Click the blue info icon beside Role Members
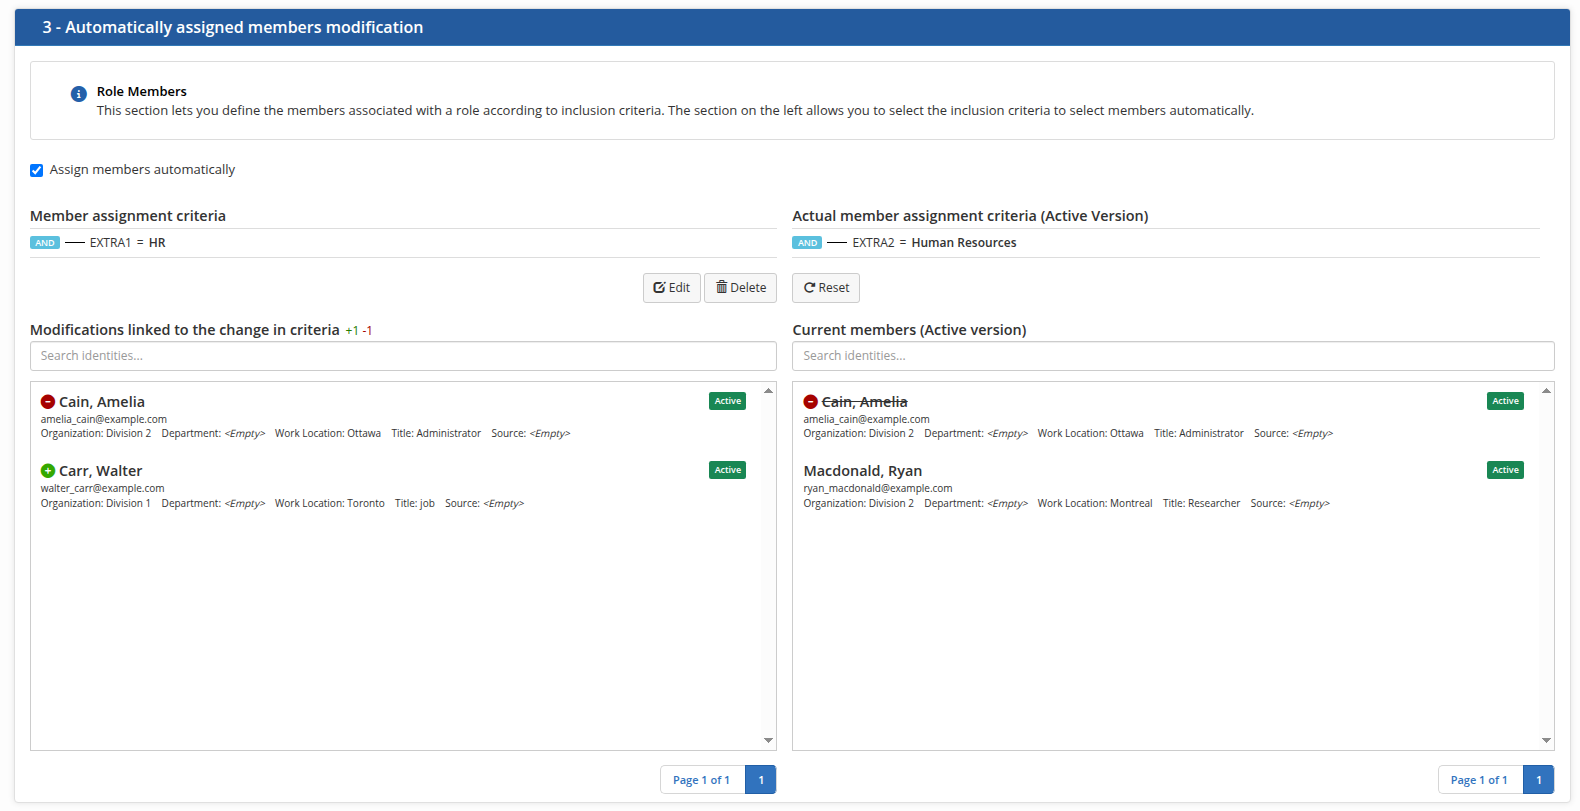 pos(78,94)
